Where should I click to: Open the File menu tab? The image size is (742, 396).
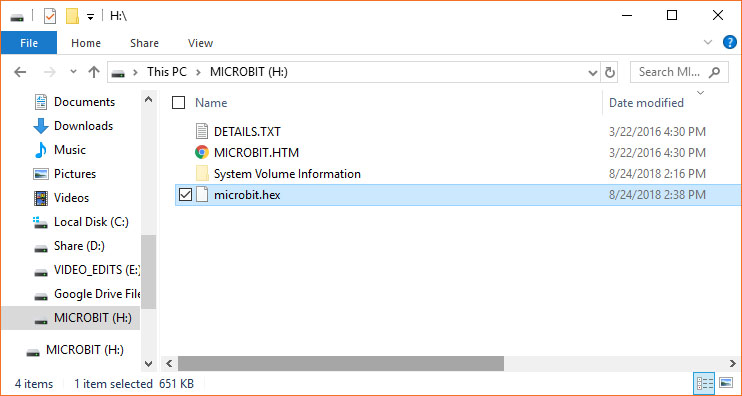29,43
